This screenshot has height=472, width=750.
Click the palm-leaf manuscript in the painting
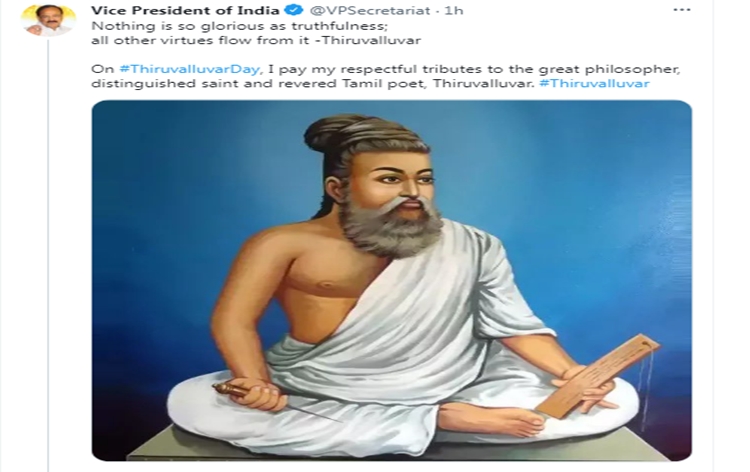pos(598,375)
